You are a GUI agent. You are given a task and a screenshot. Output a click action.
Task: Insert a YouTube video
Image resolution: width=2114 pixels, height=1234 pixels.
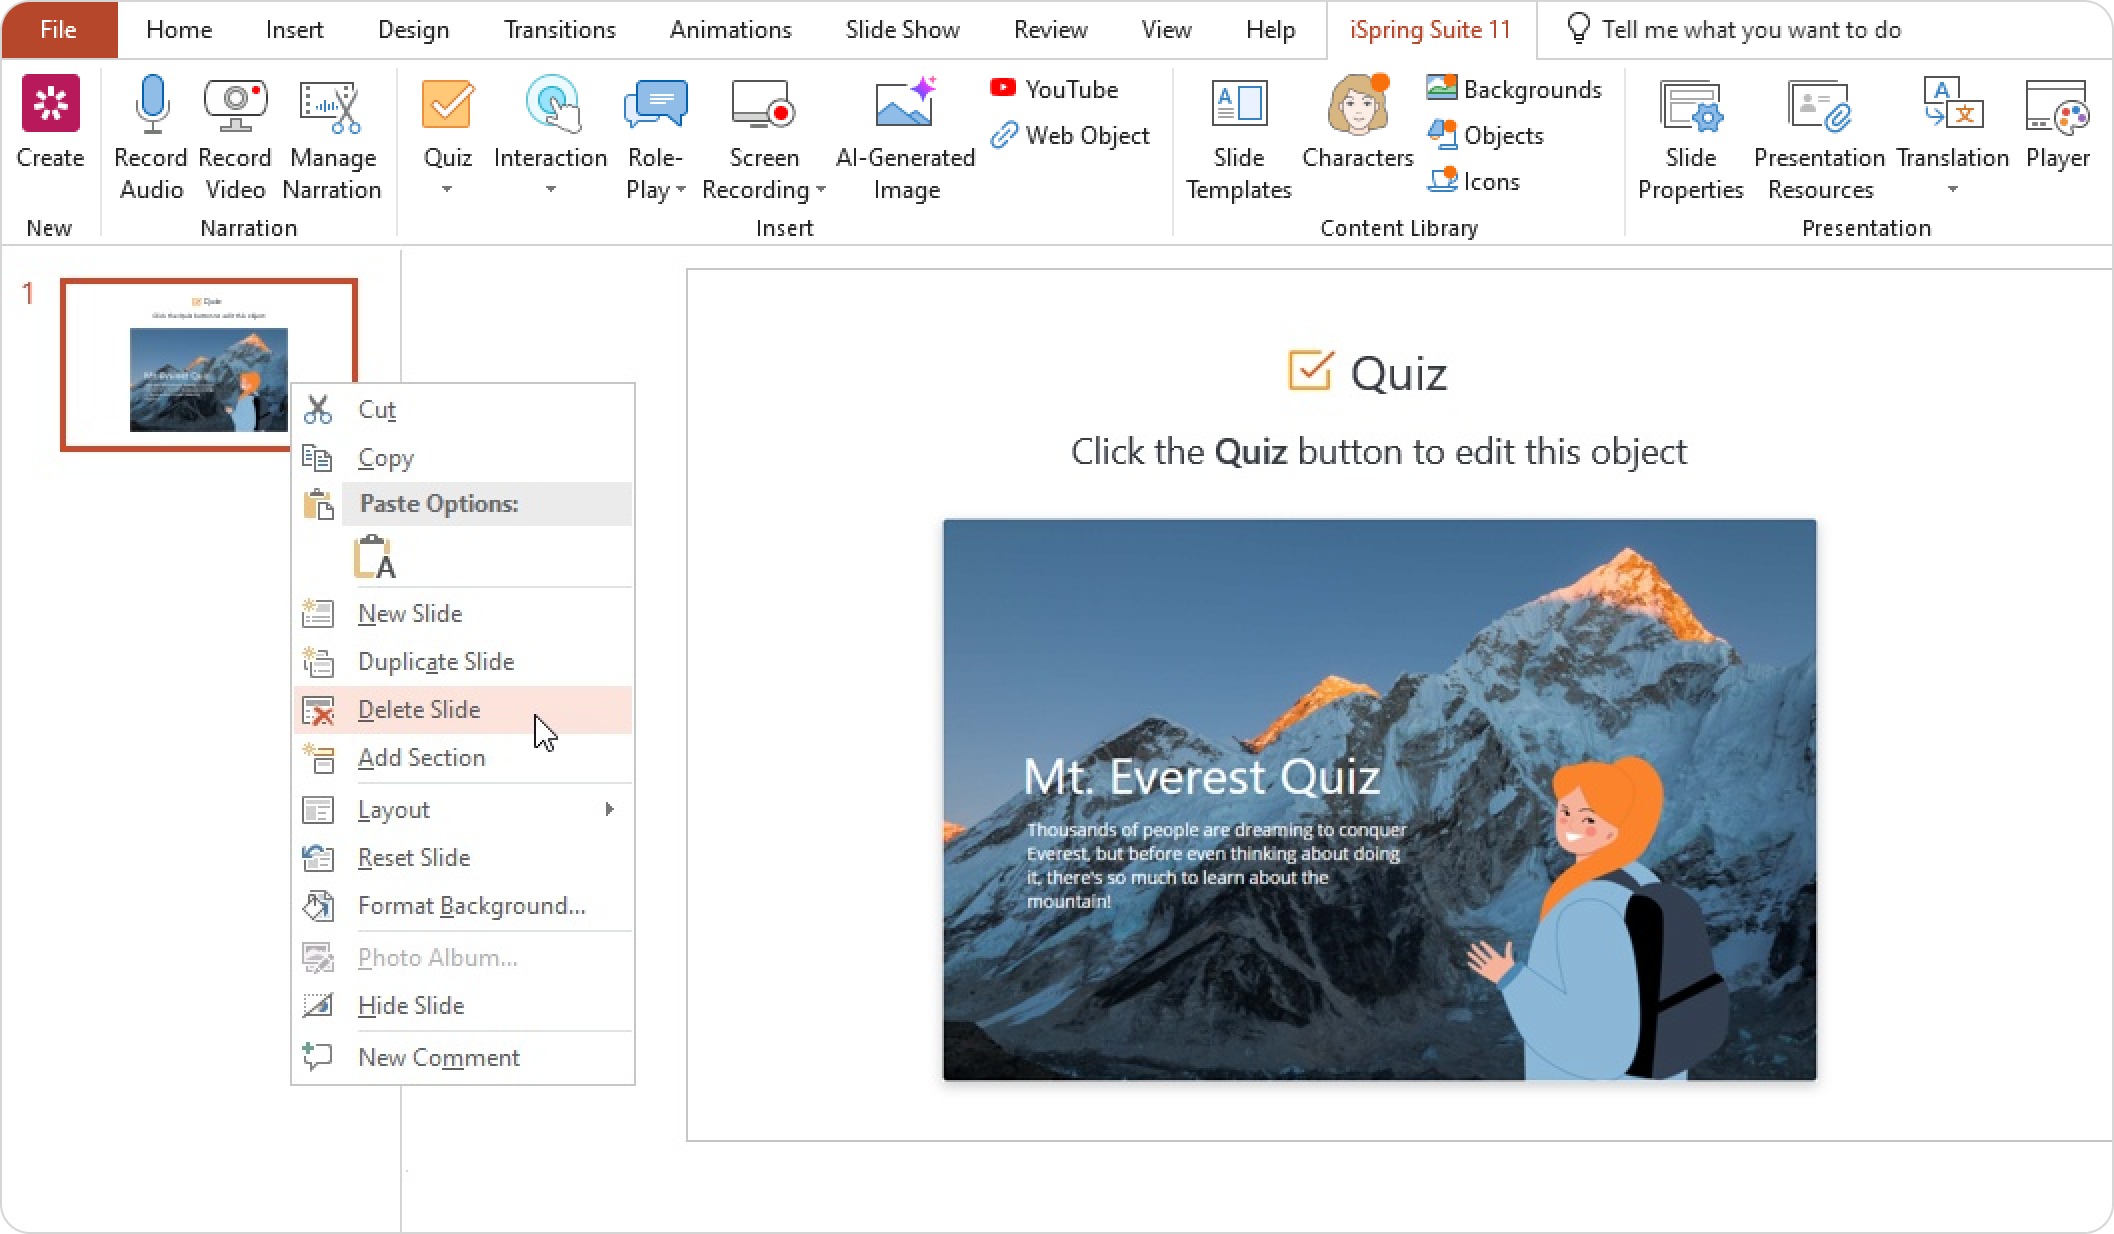1055,89
